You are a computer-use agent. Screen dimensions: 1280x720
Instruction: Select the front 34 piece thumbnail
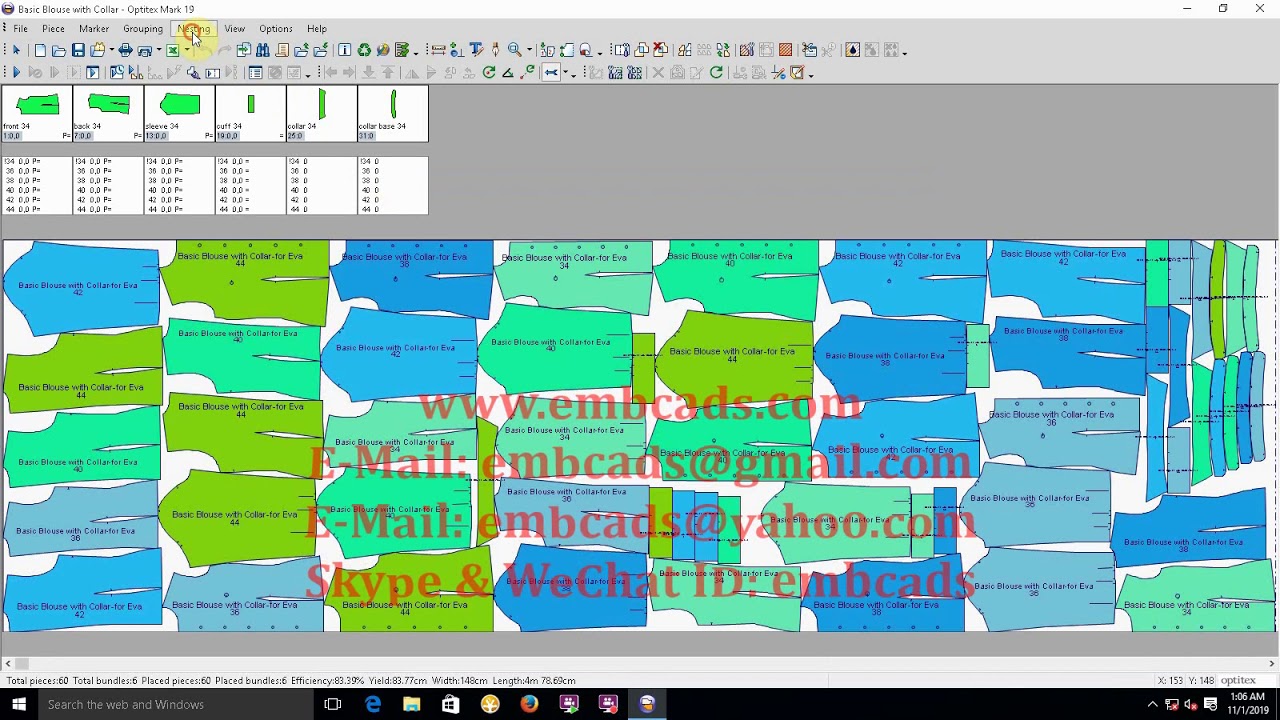(37, 113)
